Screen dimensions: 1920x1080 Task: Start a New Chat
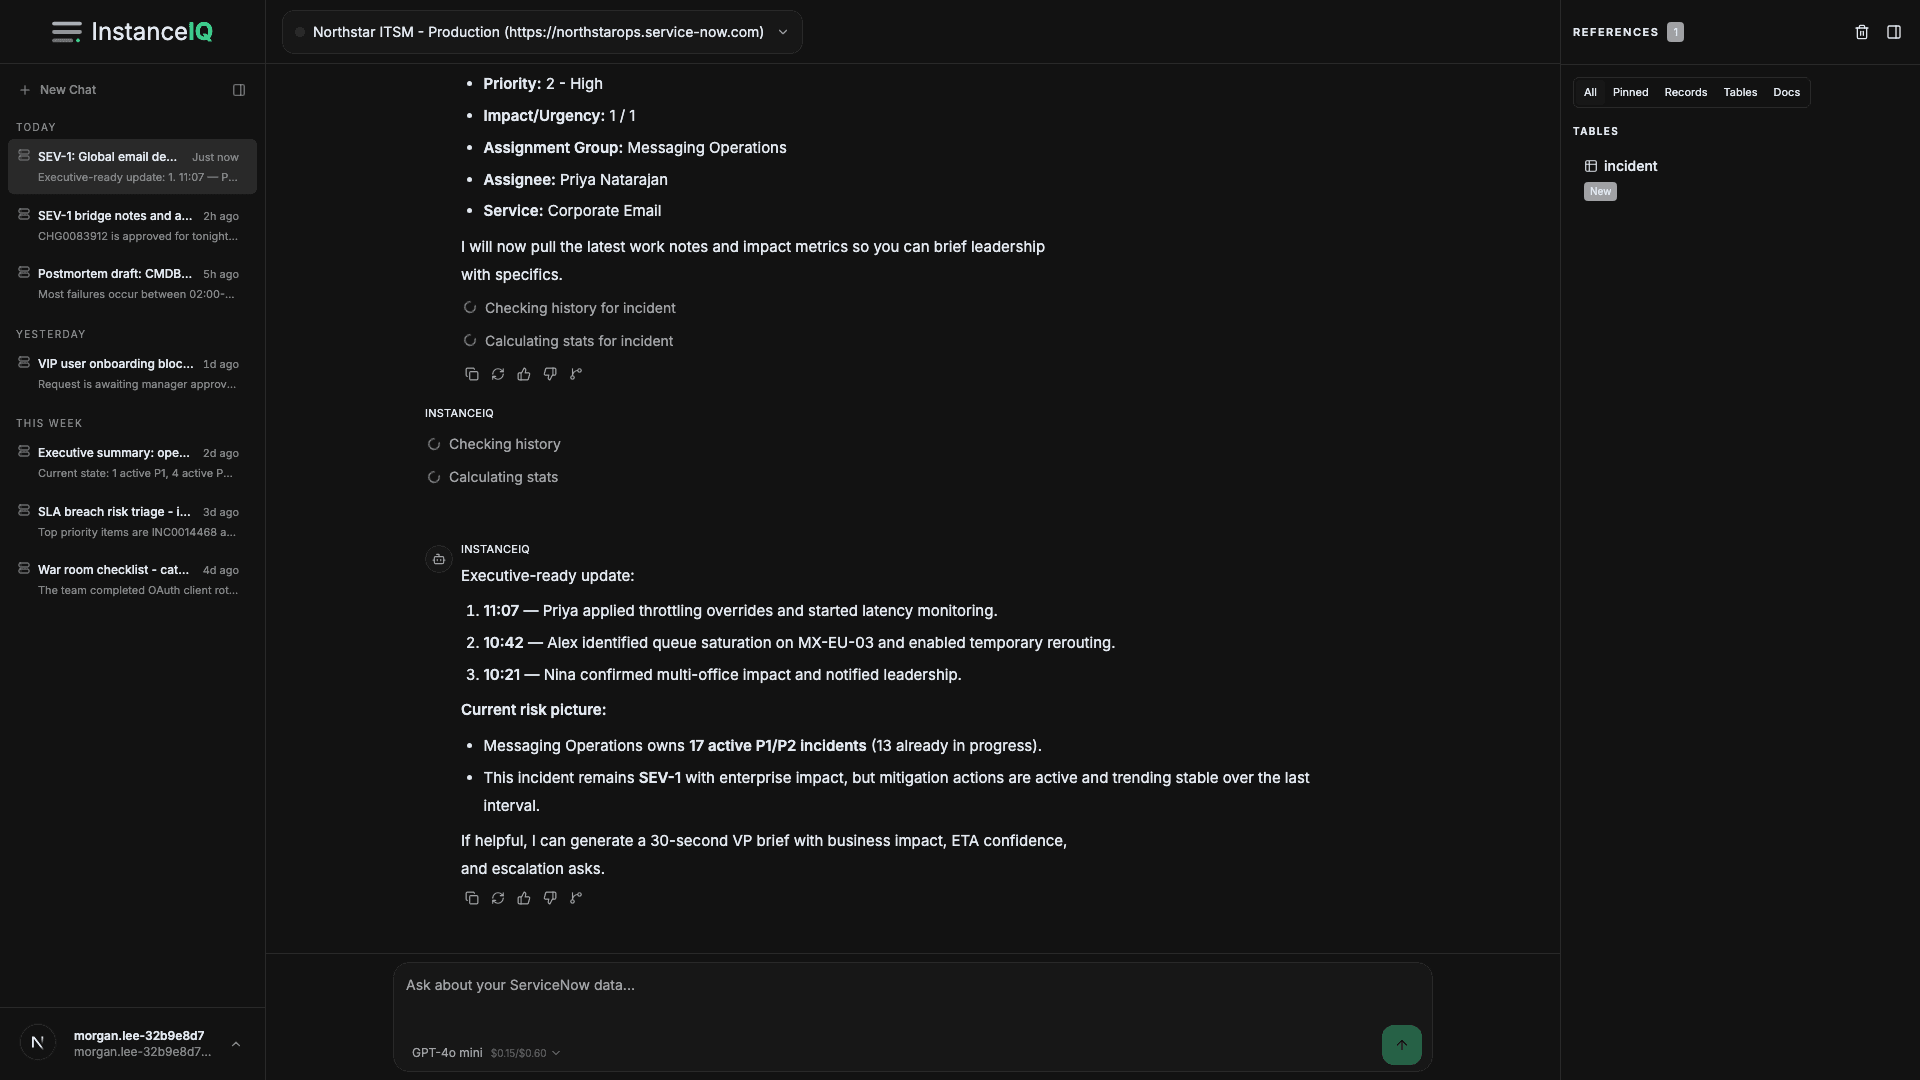59,89
